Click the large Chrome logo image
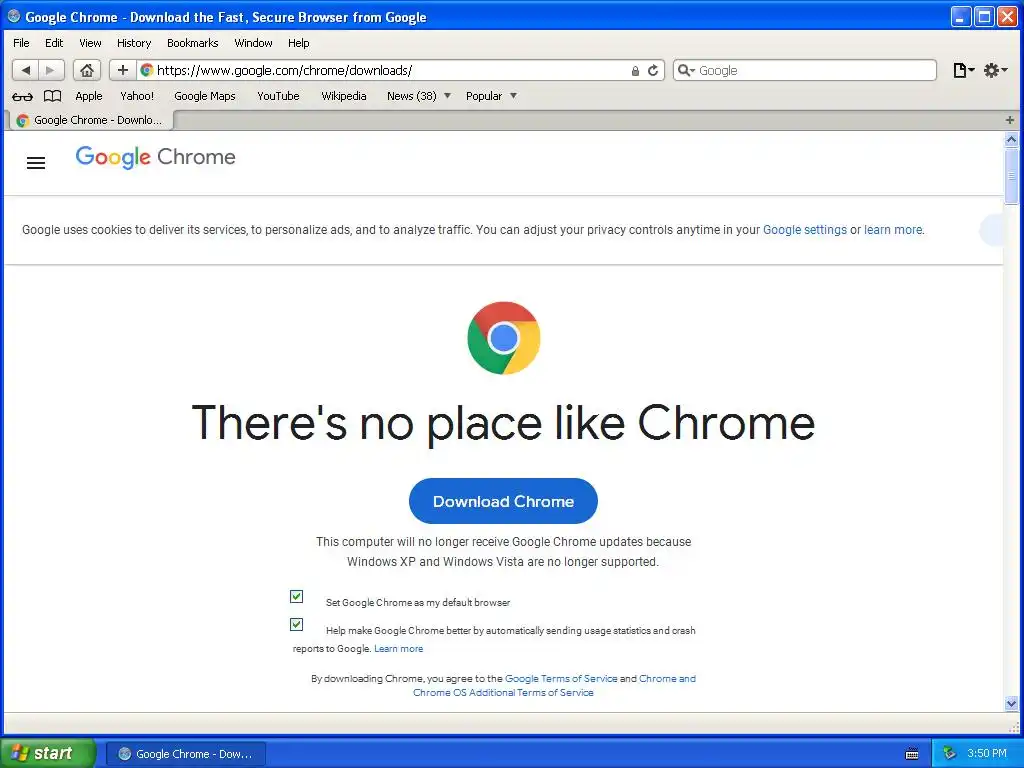1024x768 pixels. 504,338
